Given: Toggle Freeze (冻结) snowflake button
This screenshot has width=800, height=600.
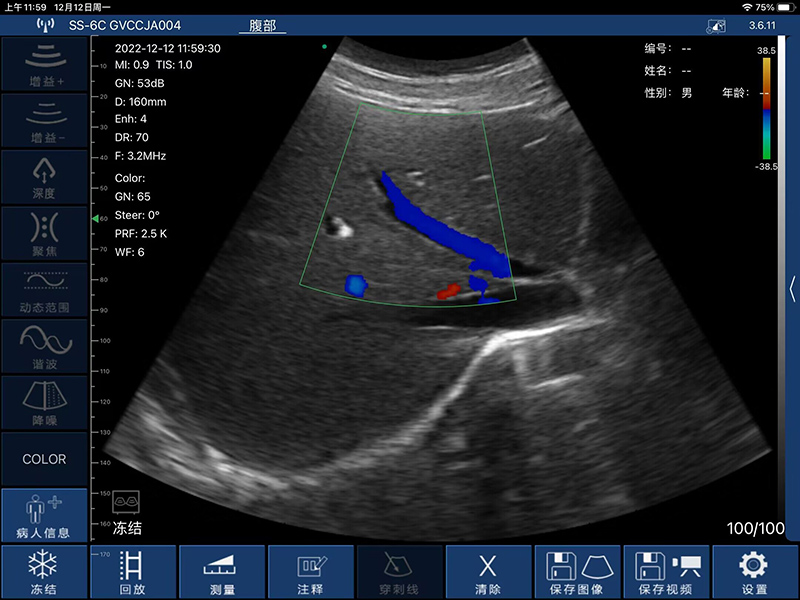Looking at the screenshot, I should 44,572.
